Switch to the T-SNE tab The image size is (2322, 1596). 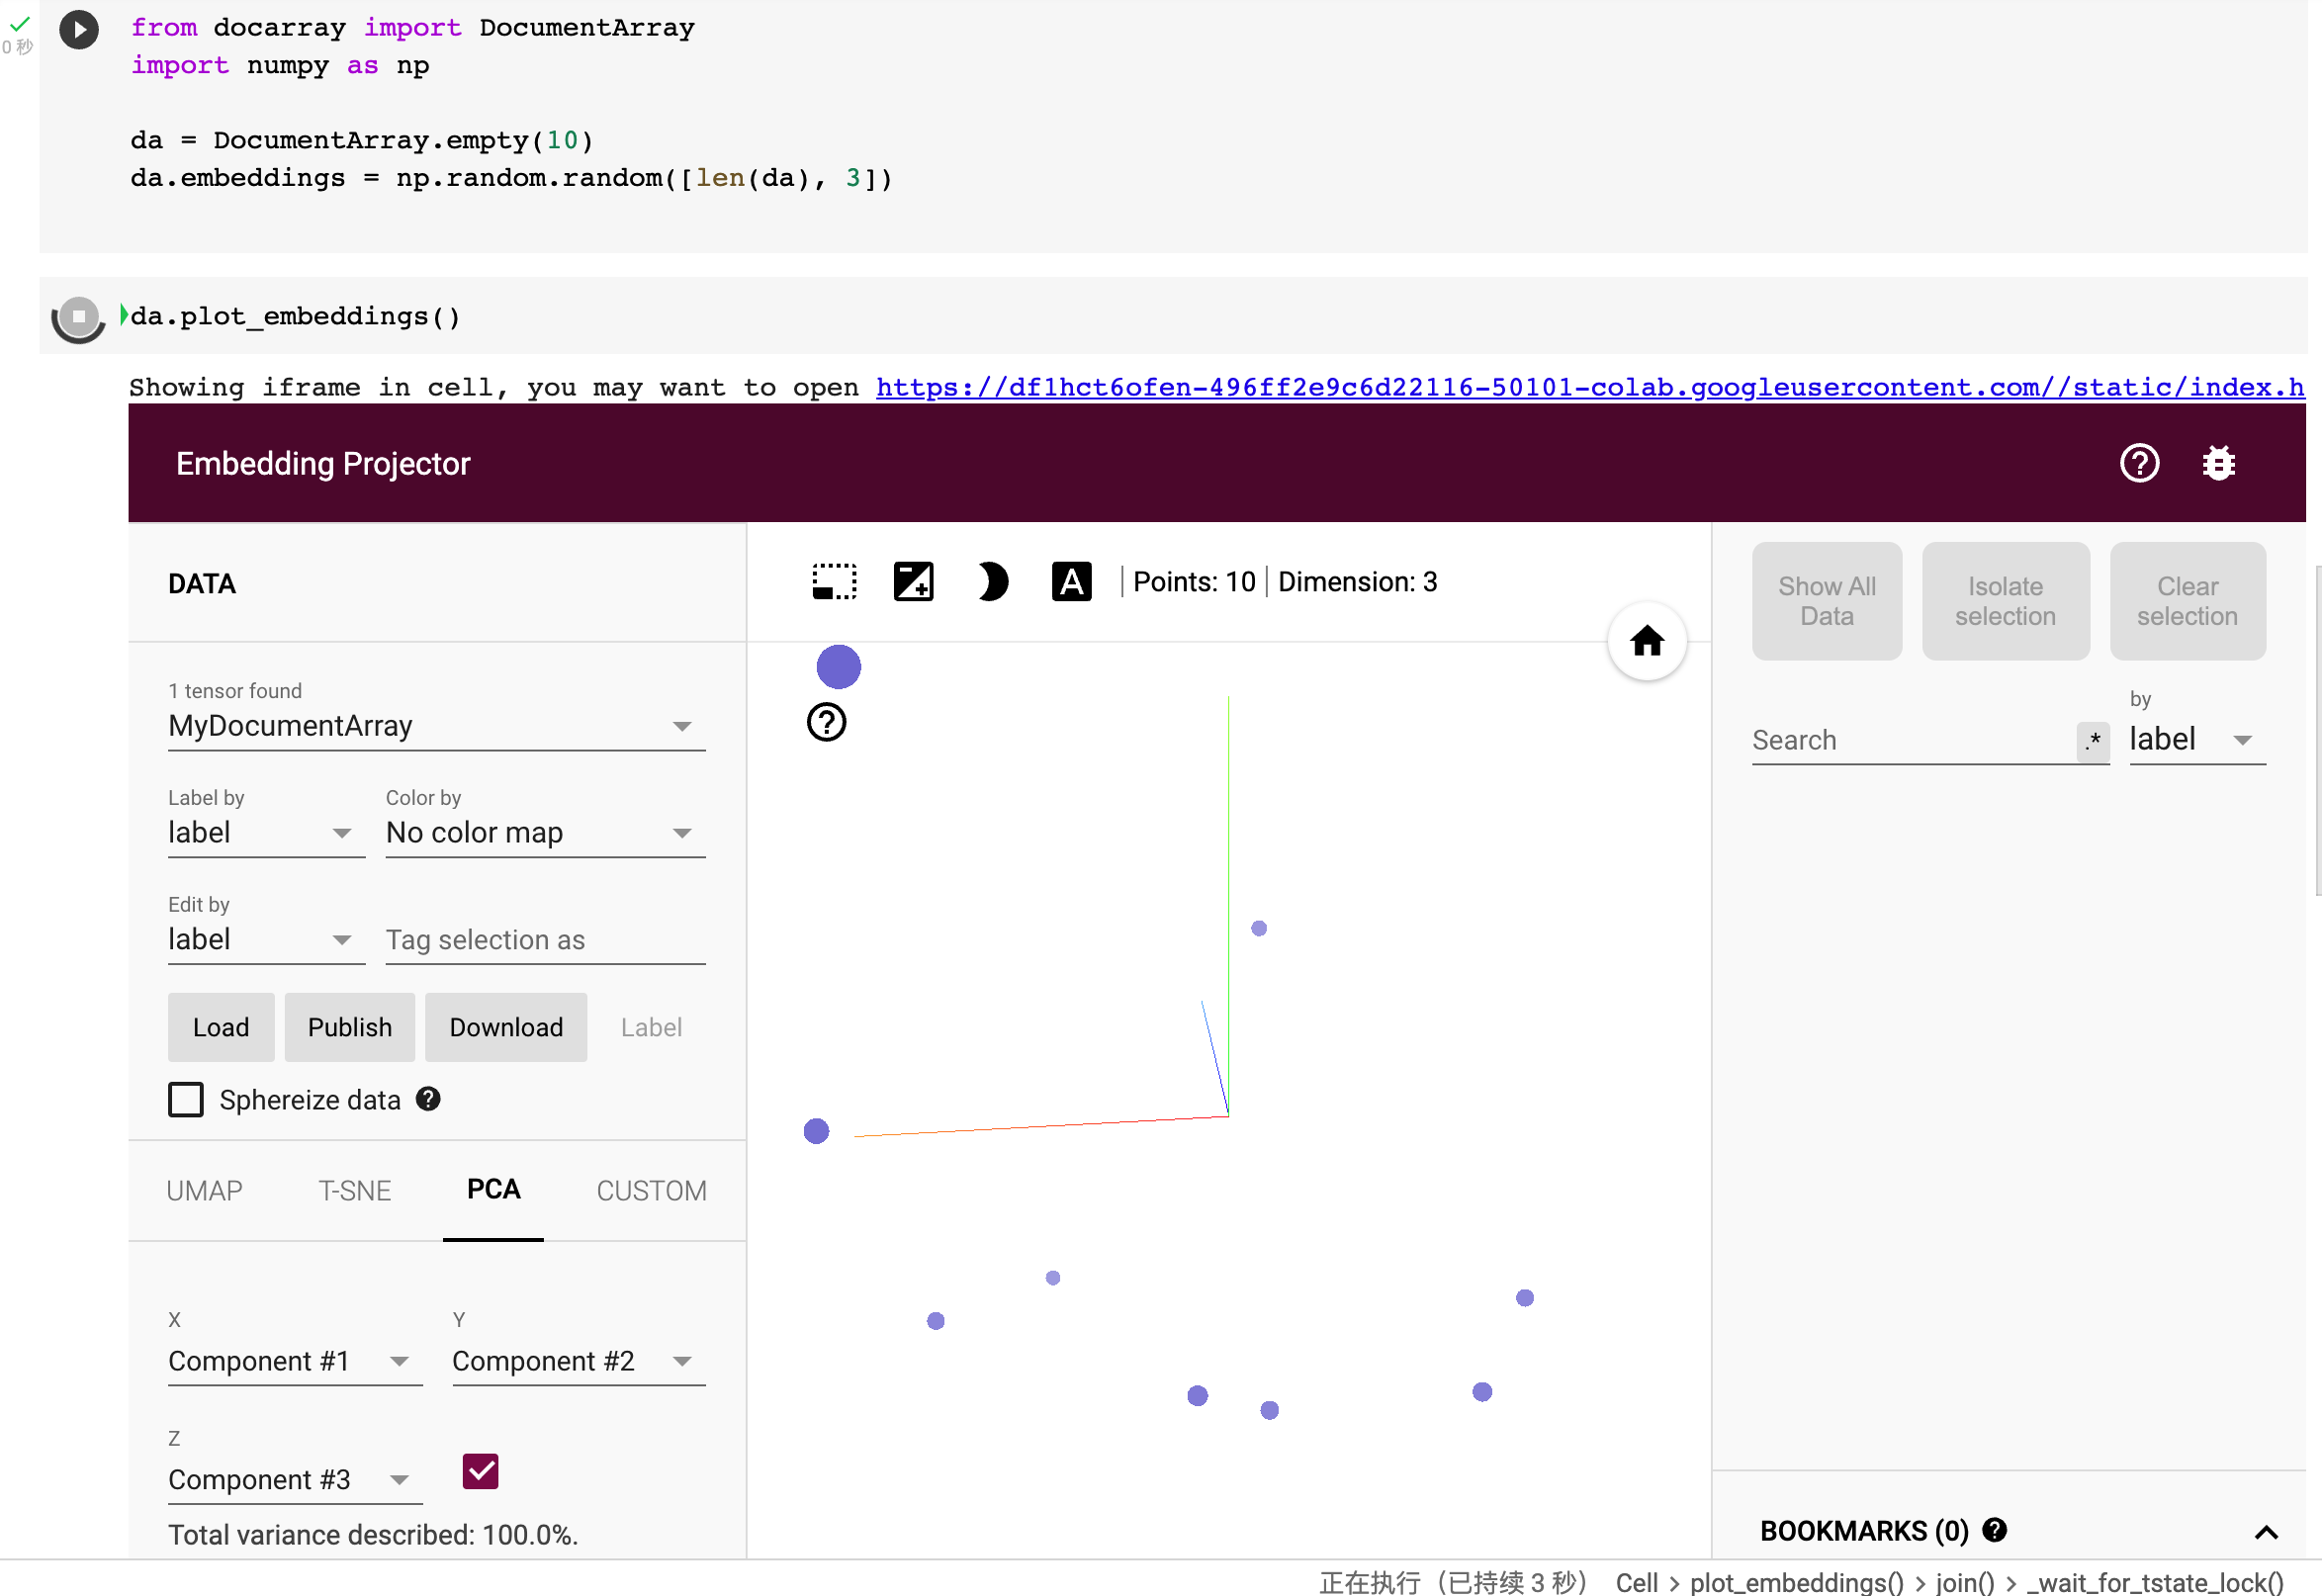(354, 1191)
